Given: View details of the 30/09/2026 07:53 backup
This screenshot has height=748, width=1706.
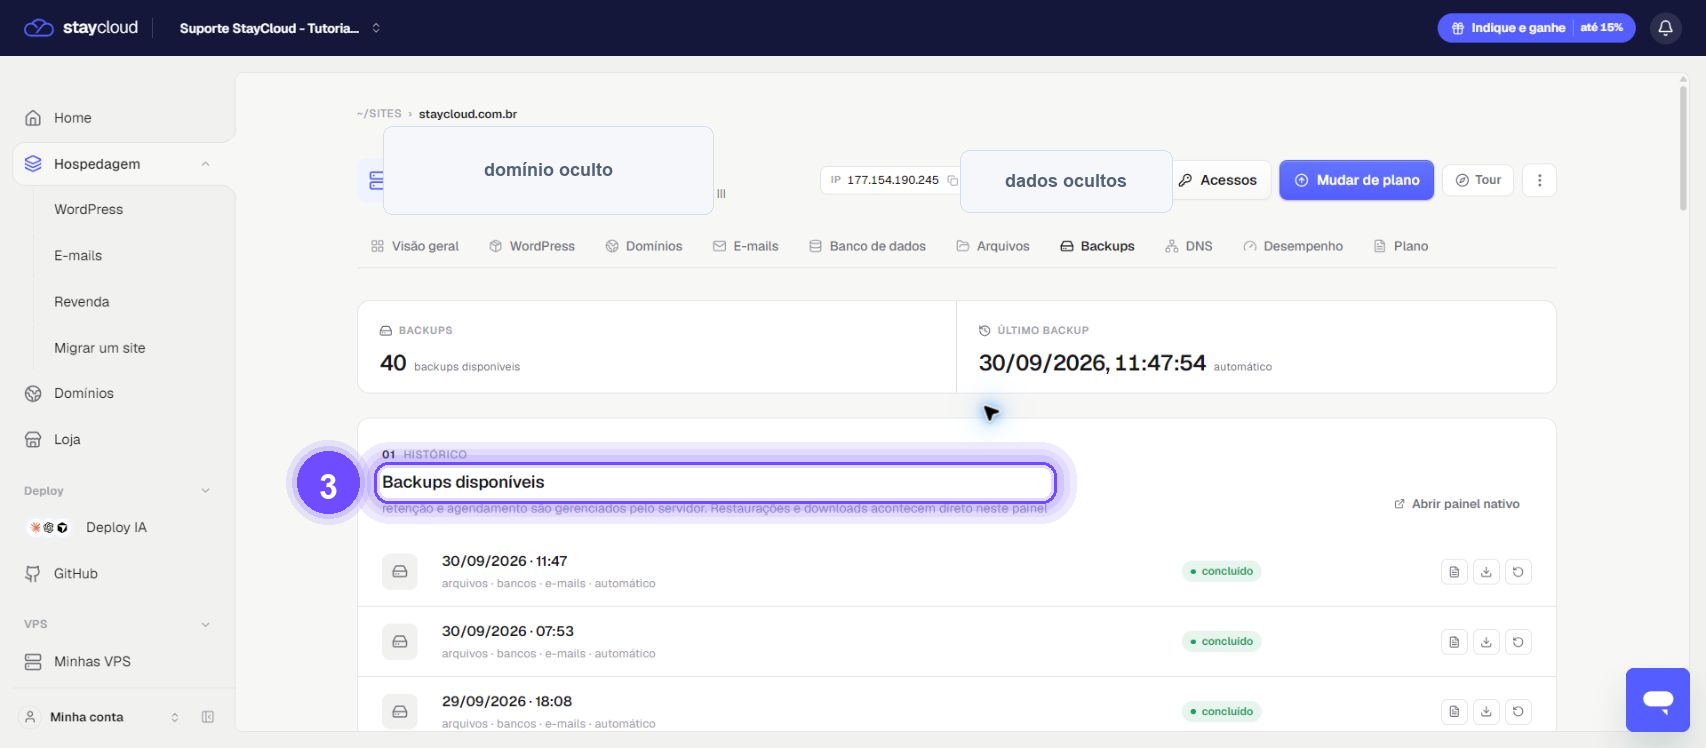Looking at the screenshot, I should [x=1454, y=642].
